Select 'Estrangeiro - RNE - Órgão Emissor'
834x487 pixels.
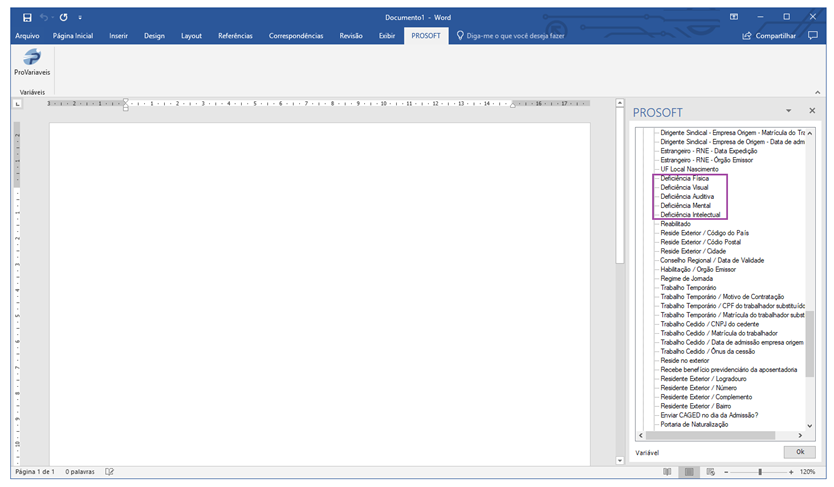[x=707, y=160]
